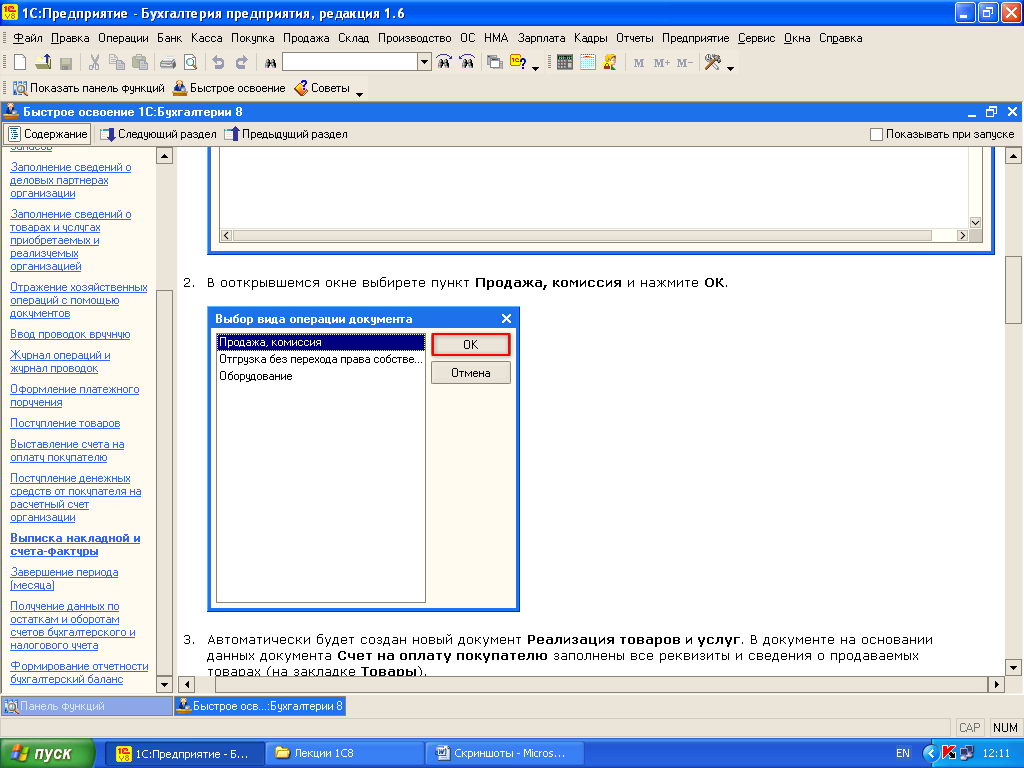Click content horizontal scrollbar right arrow
1024x768 pixels.
click(996, 684)
